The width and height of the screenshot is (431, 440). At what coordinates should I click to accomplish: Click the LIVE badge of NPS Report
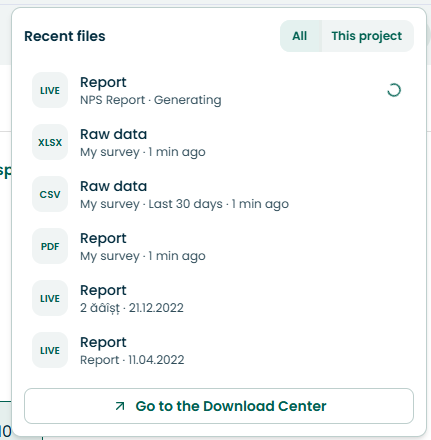pos(50,90)
